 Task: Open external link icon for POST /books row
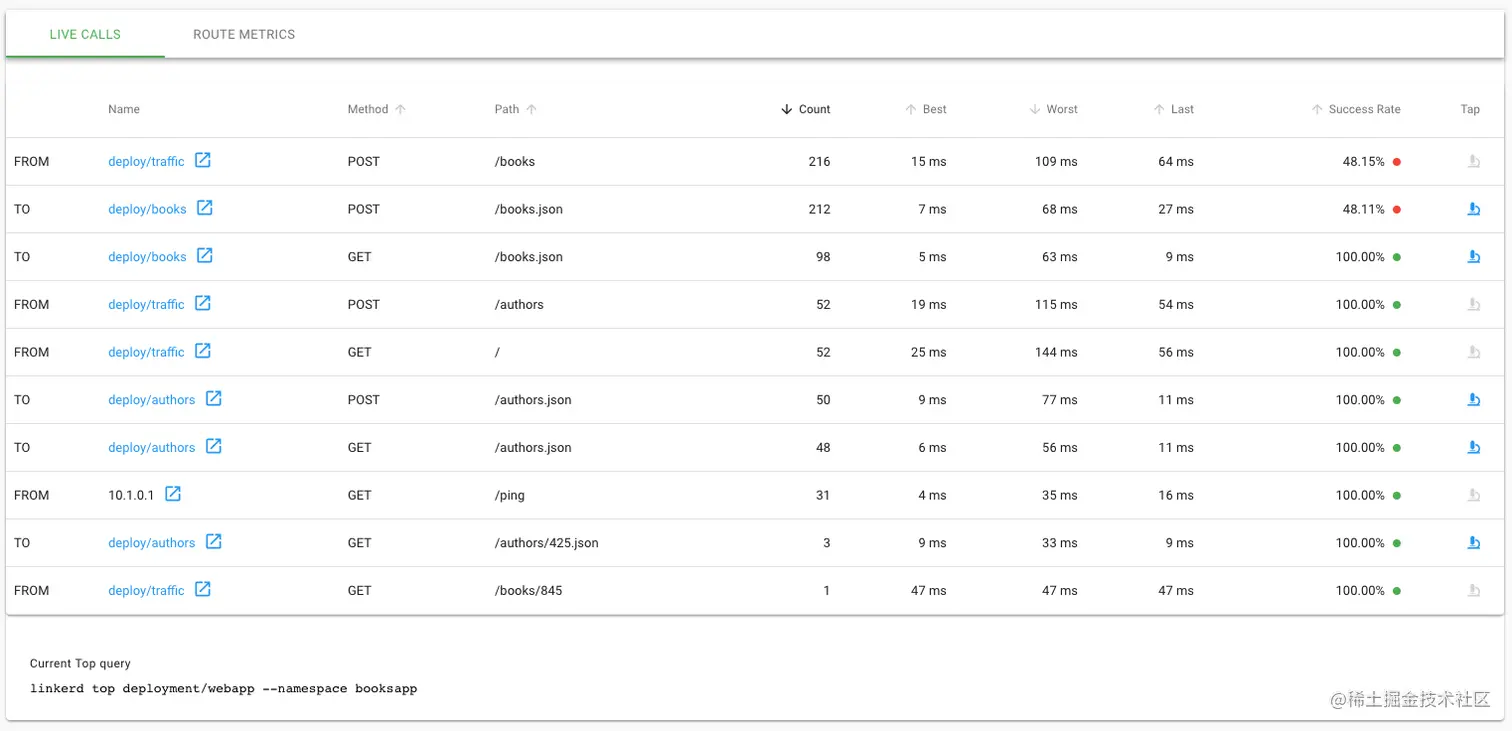tap(203, 160)
